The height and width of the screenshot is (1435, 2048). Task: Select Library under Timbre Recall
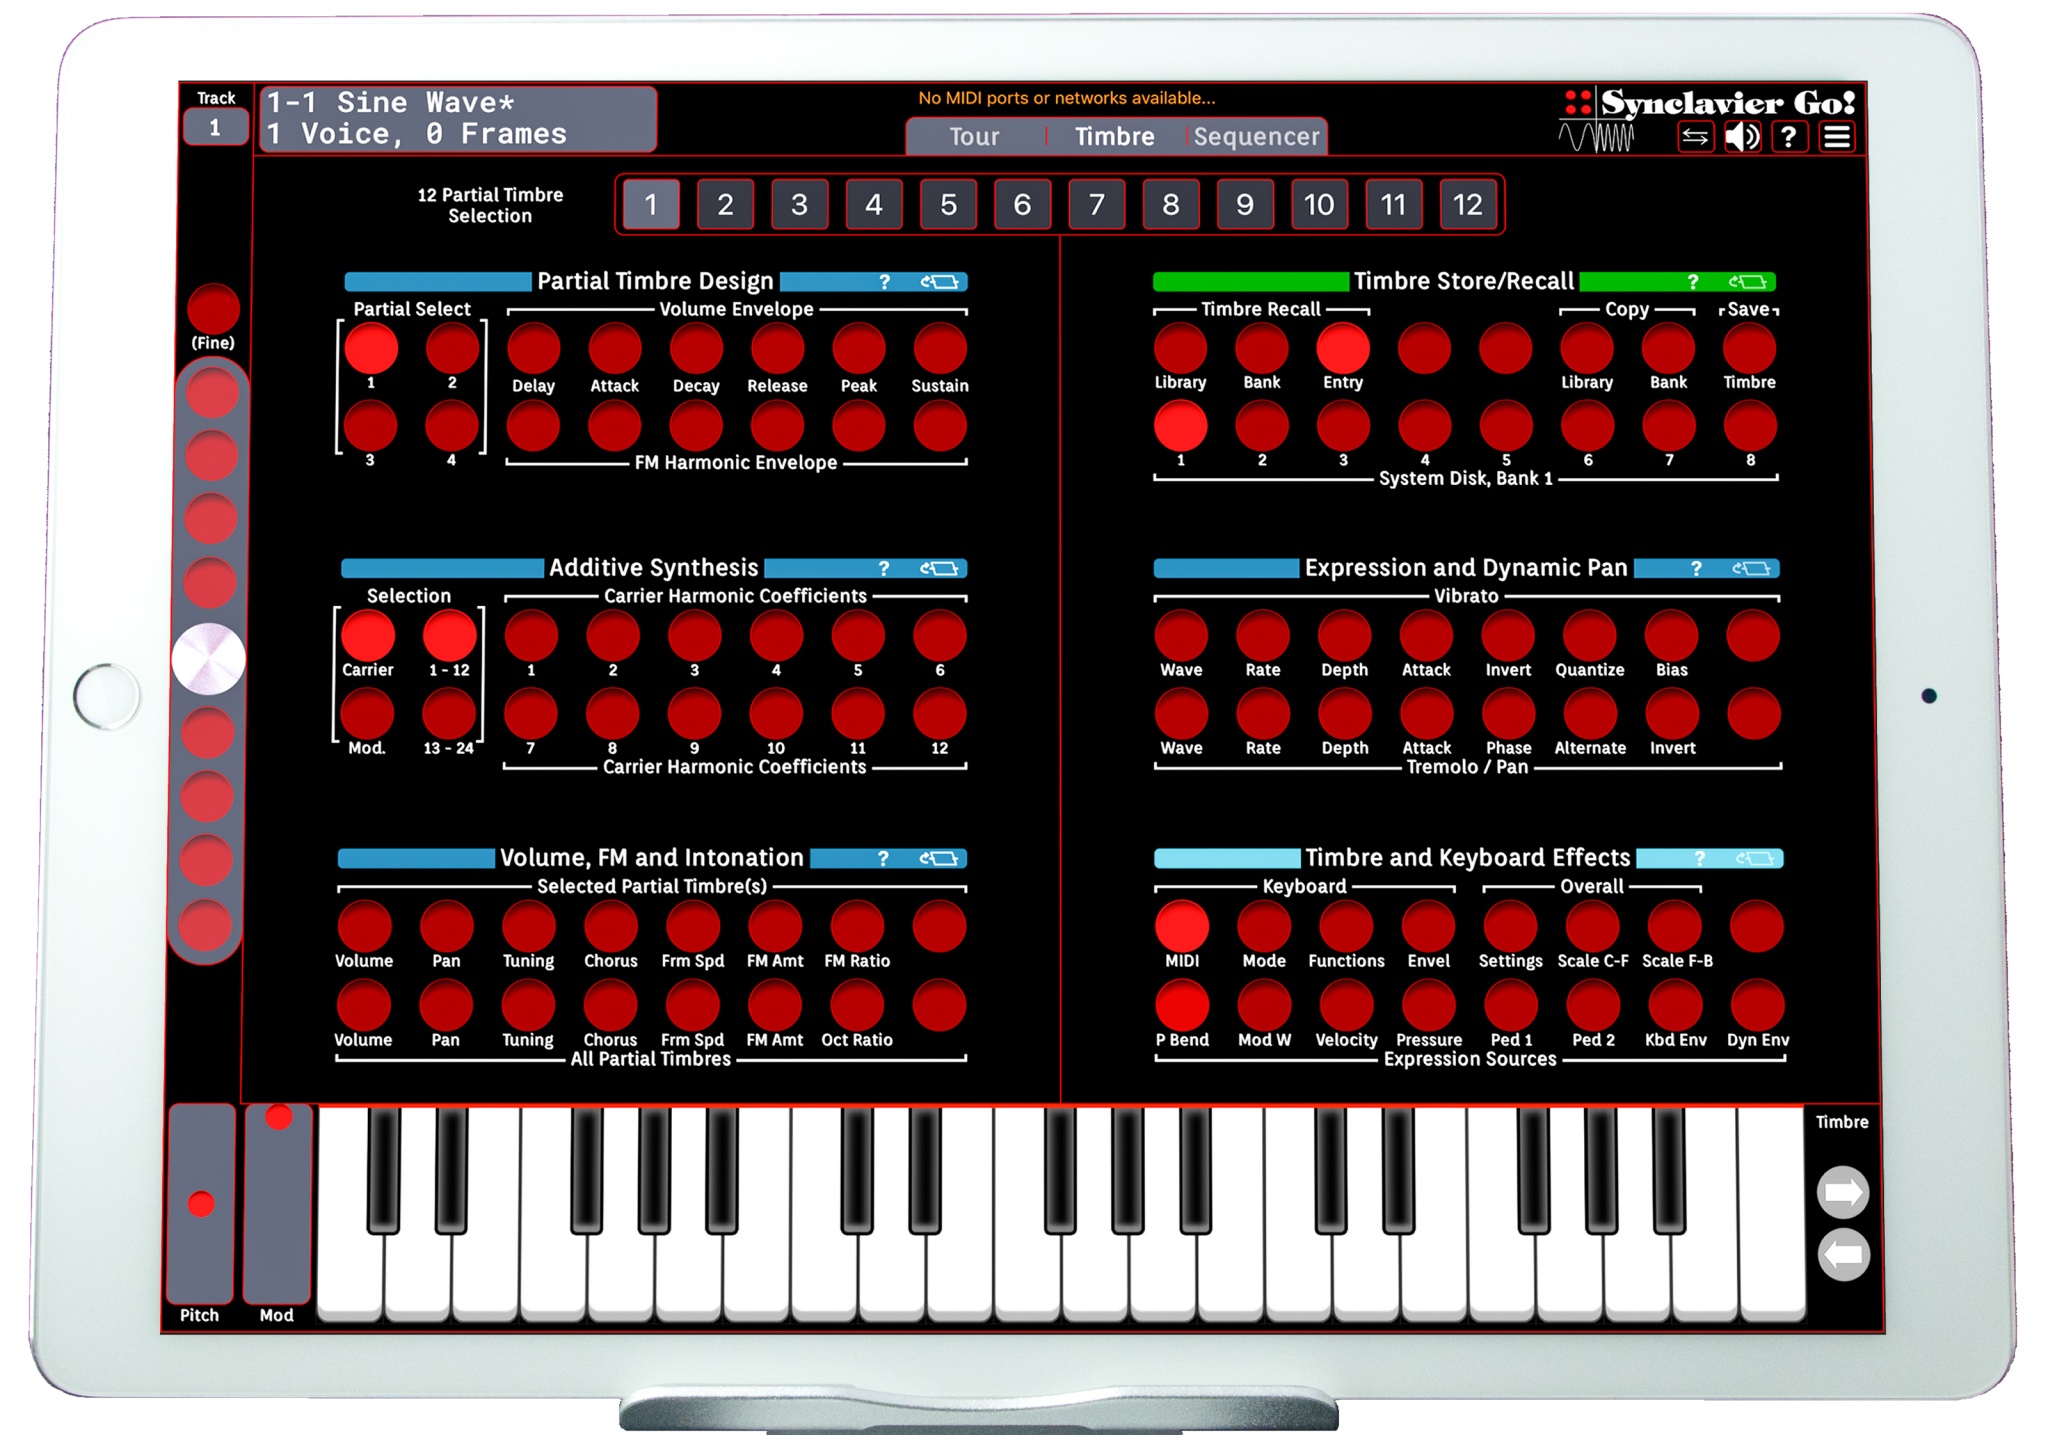coord(1180,348)
